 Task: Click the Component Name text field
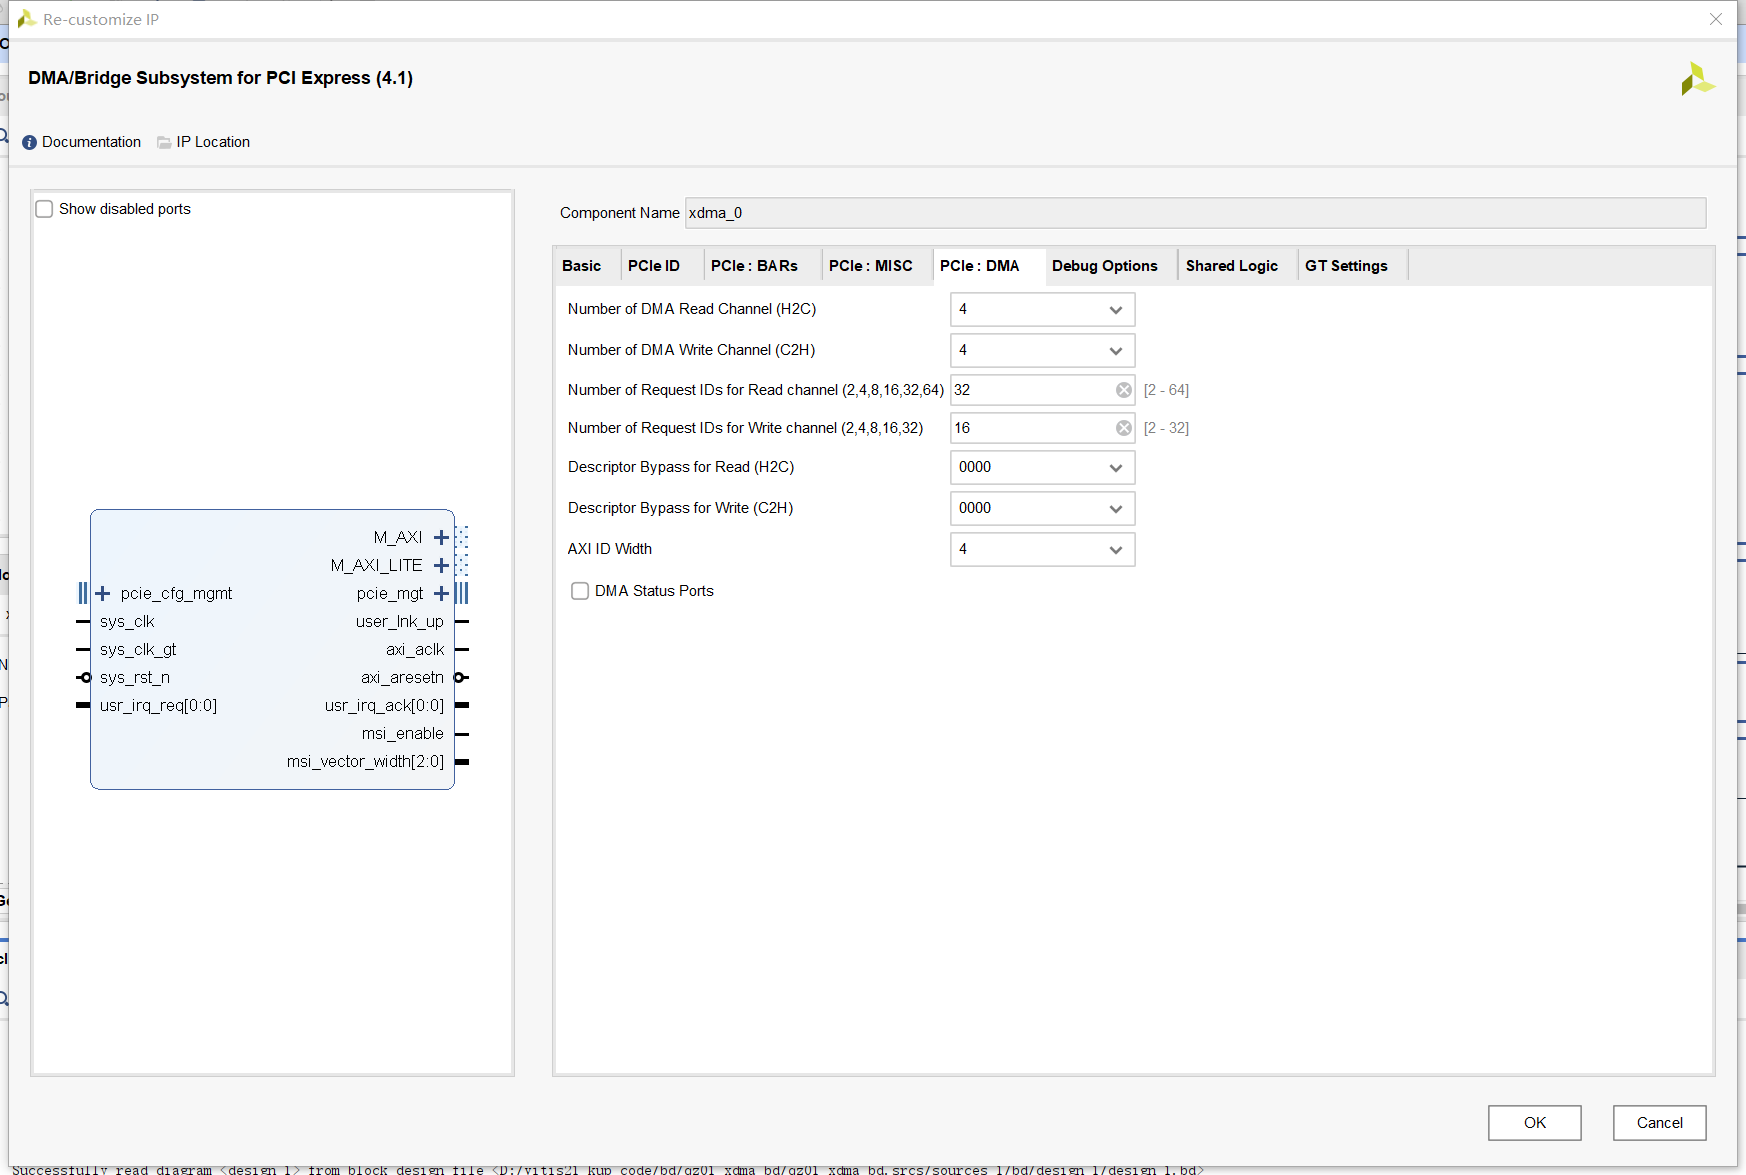[1194, 213]
